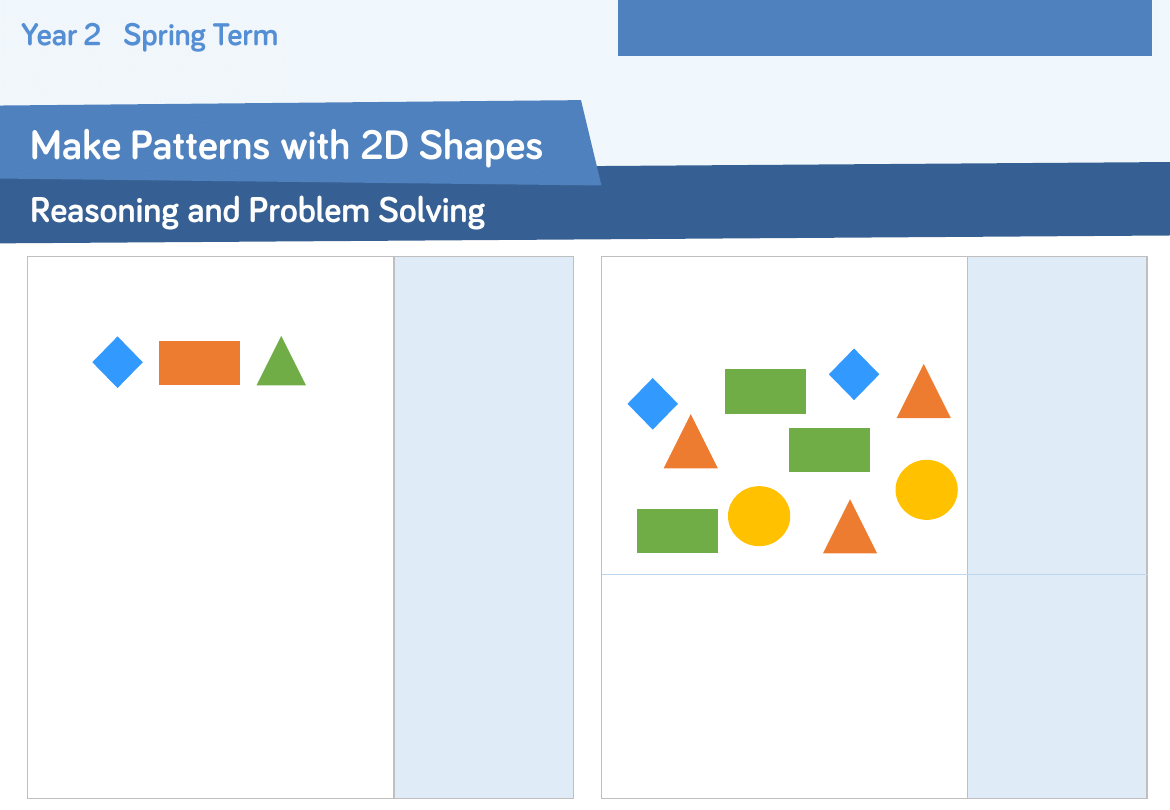Viewport: 1170px width, 810px height.
Task: Click the light blue column beside the left box
Action: pos(484,527)
